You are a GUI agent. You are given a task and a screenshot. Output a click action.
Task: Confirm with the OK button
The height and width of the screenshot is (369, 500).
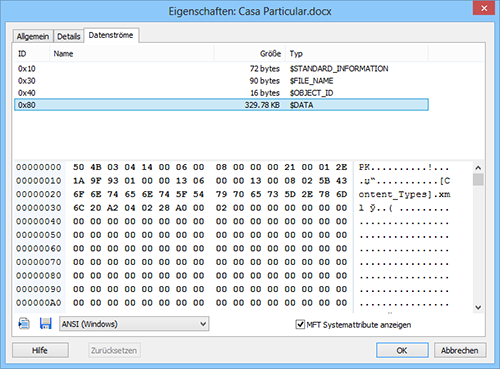[402, 350]
